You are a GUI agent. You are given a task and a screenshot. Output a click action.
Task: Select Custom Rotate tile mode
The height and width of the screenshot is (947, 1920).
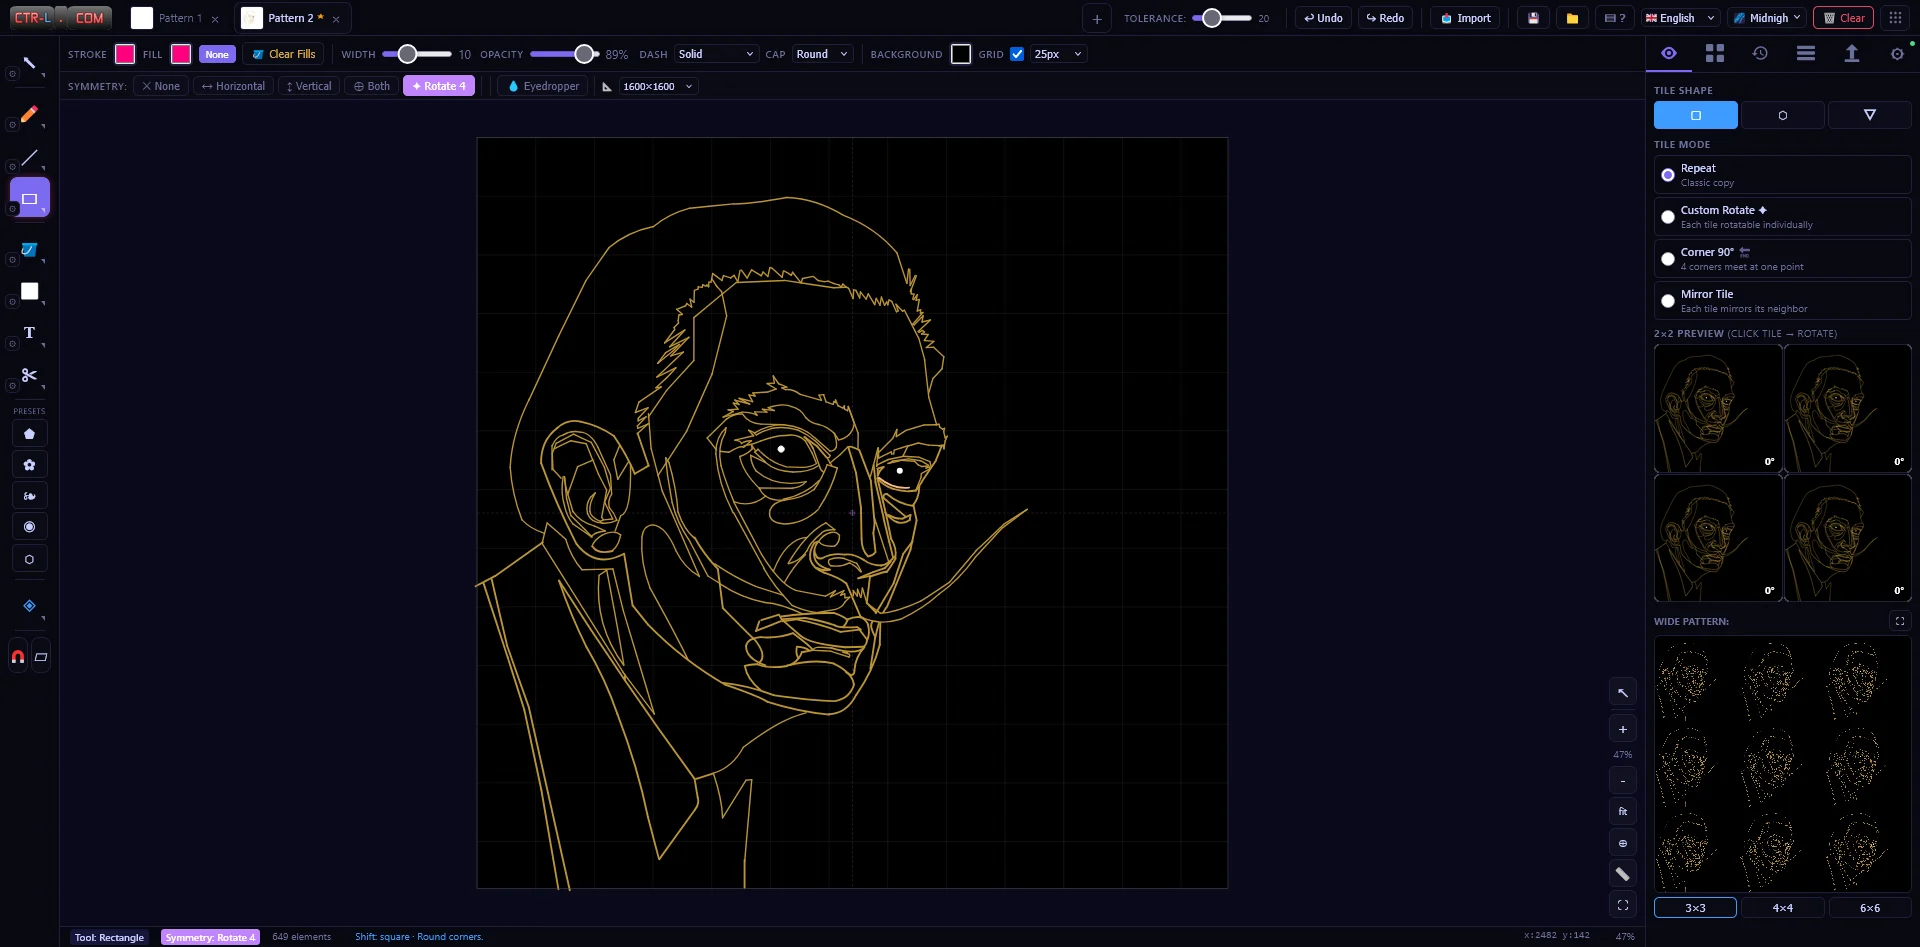click(x=1782, y=217)
